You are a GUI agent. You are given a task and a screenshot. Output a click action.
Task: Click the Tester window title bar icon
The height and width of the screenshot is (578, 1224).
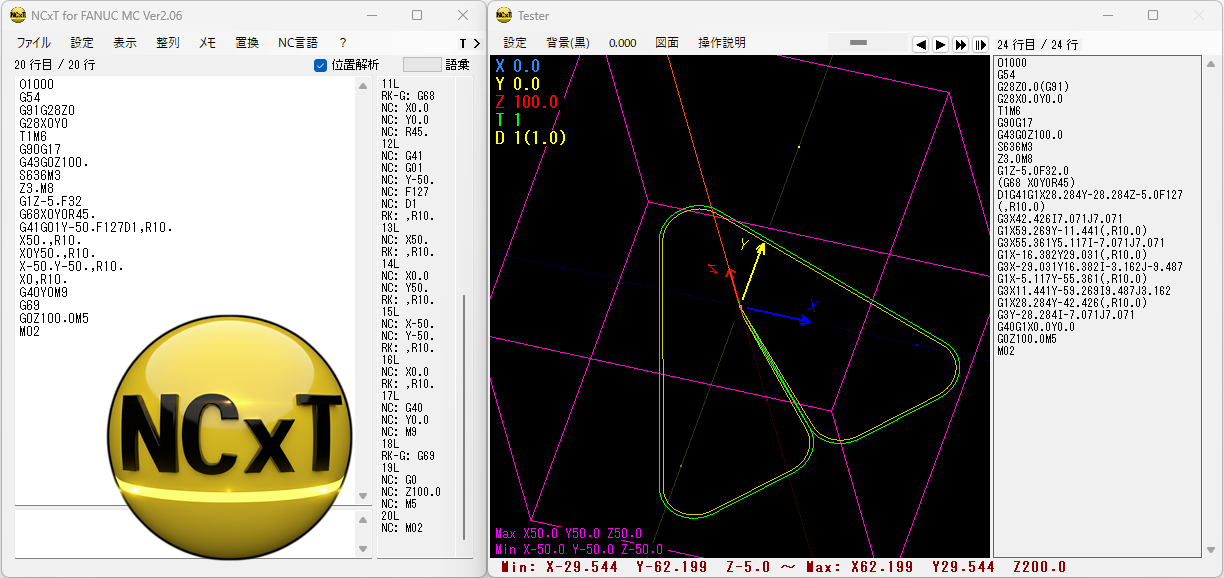click(503, 15)
